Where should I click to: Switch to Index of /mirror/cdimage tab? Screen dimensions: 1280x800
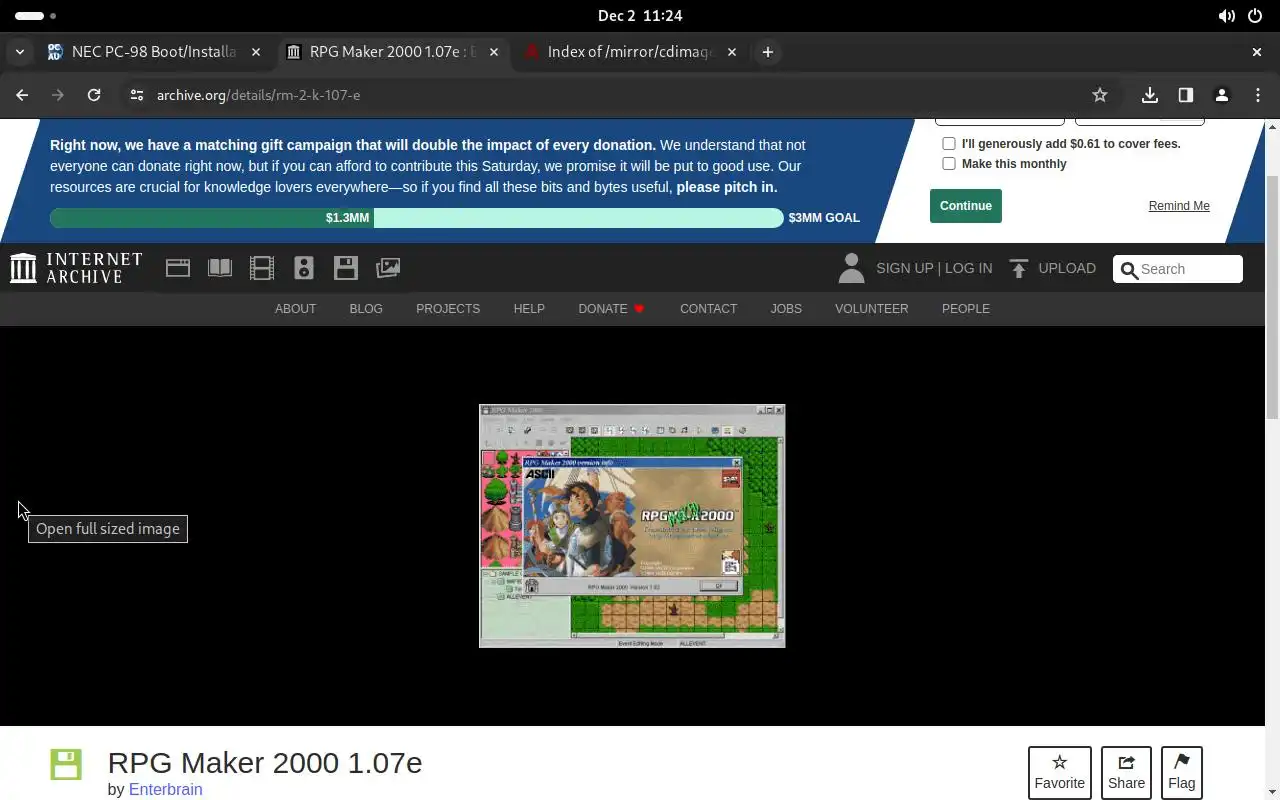tap(631, 52)
